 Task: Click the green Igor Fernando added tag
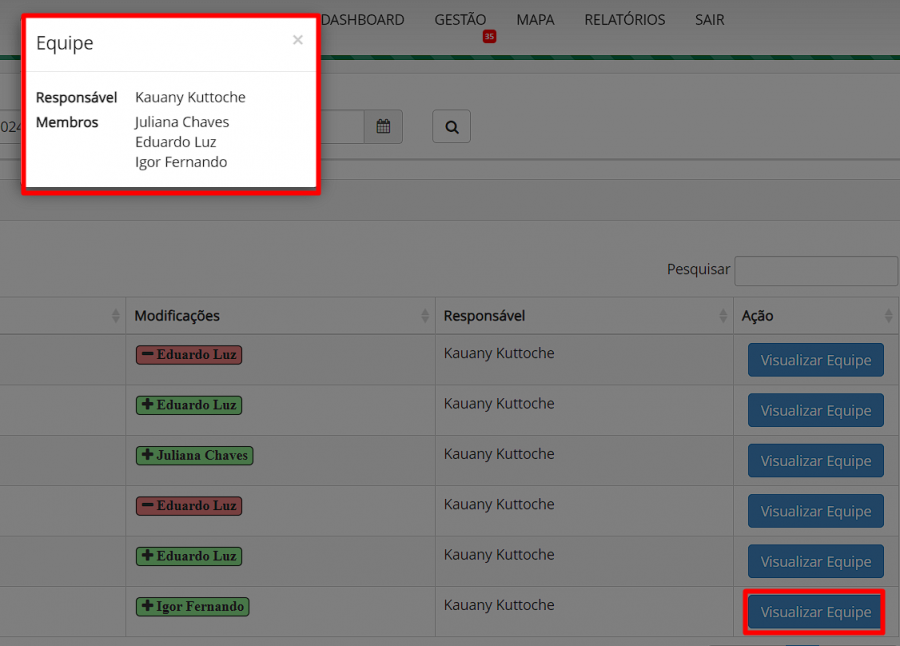[192, 606]
